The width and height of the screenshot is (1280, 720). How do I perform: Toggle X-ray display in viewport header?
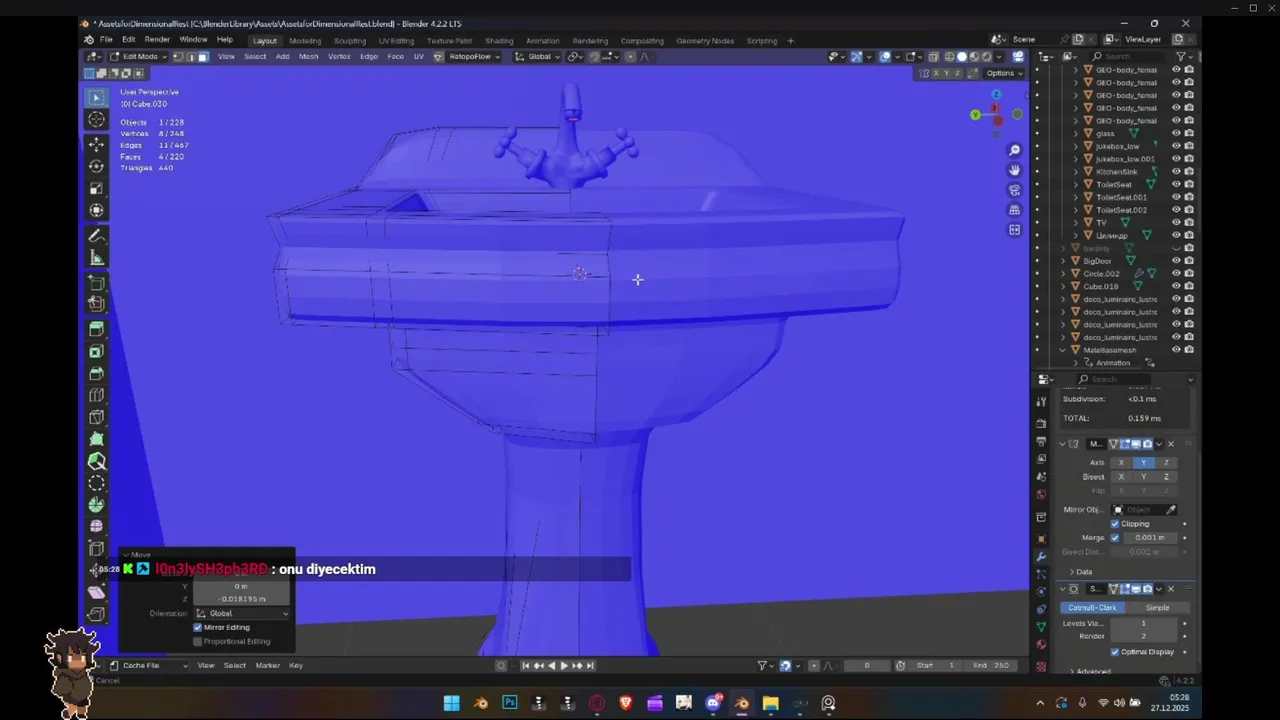coord(933,57)
